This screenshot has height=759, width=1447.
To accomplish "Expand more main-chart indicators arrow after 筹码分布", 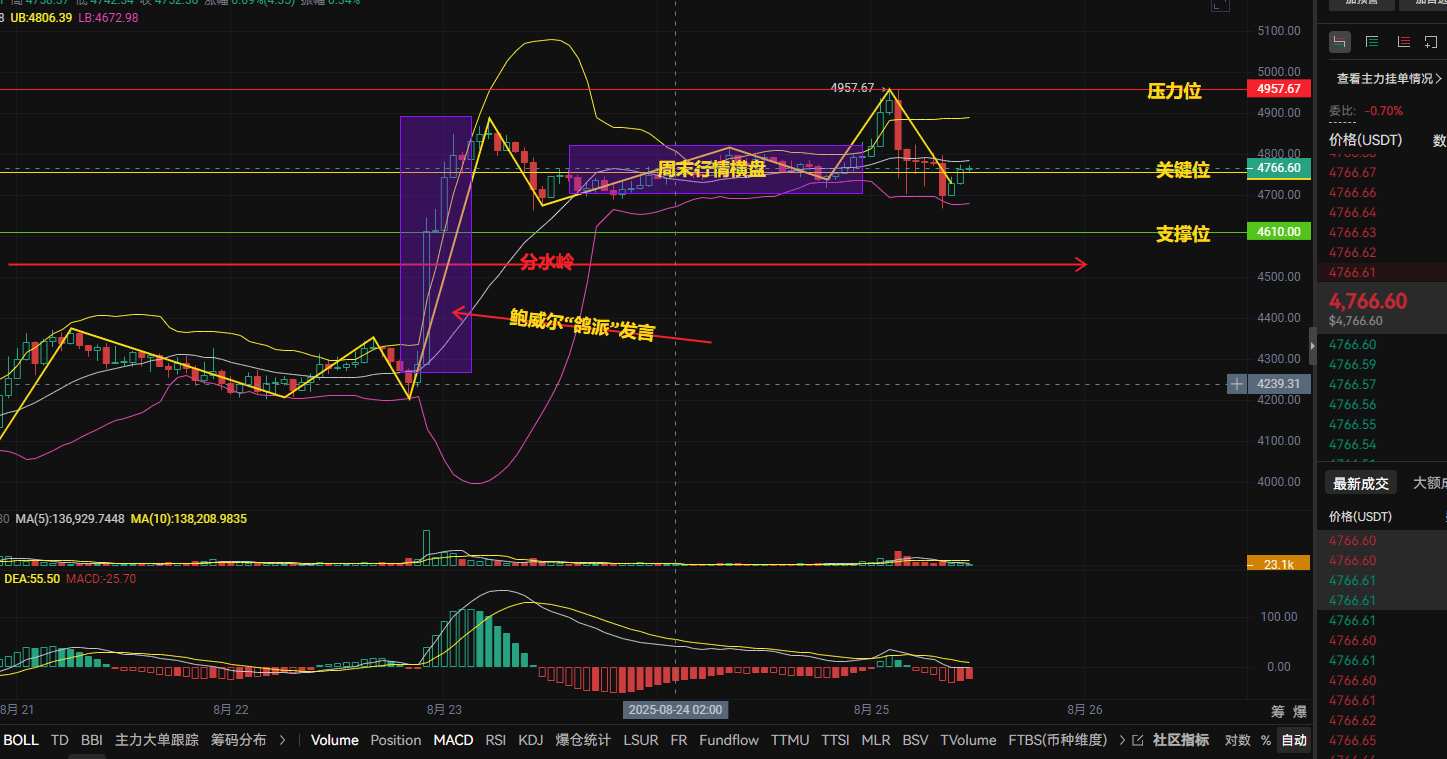I will pos(282,740).
